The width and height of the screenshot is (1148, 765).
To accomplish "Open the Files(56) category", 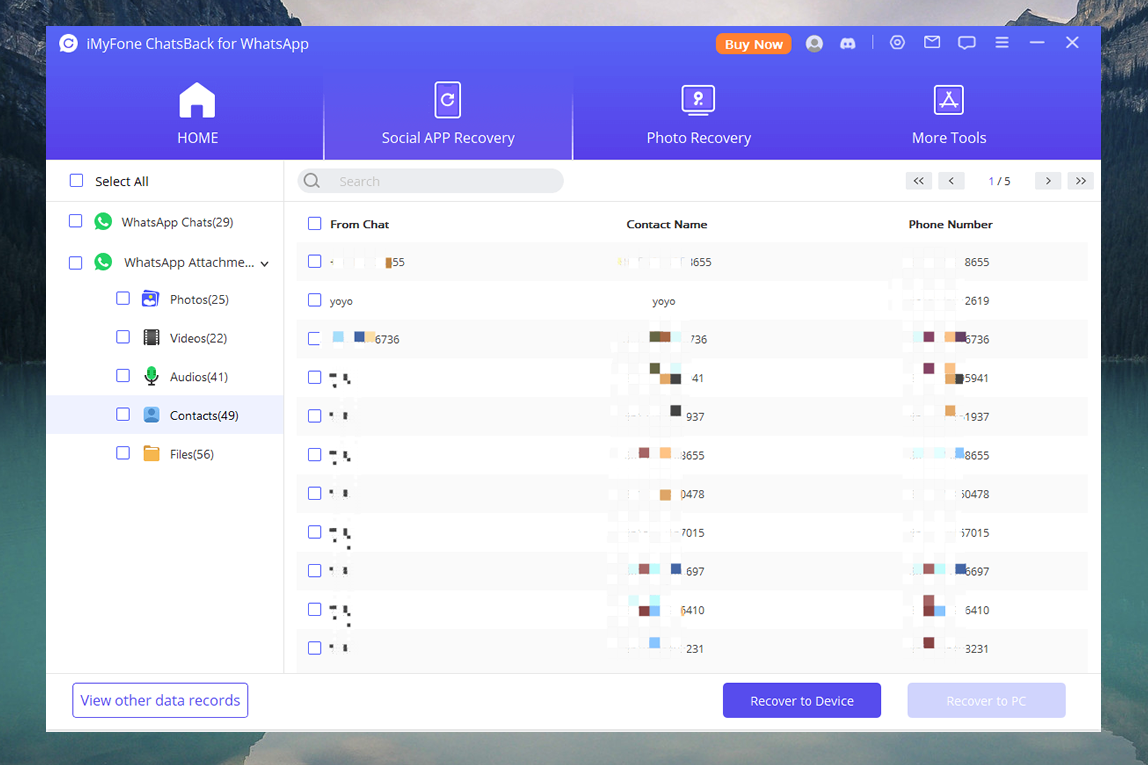I will [x=192, y=454].
